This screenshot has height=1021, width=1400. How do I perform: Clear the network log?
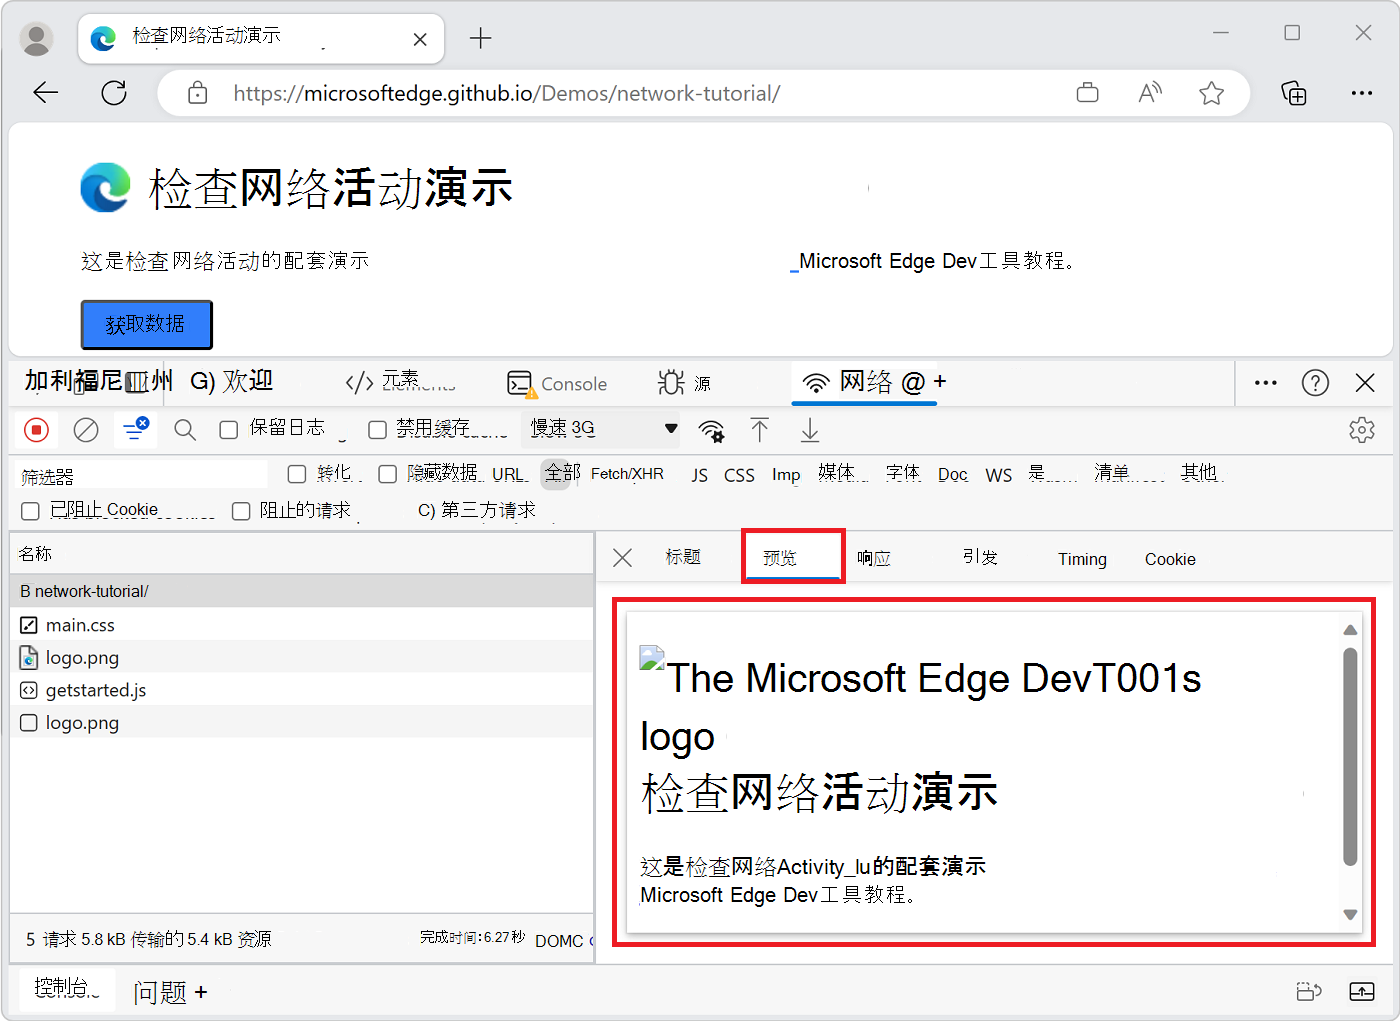86,430
